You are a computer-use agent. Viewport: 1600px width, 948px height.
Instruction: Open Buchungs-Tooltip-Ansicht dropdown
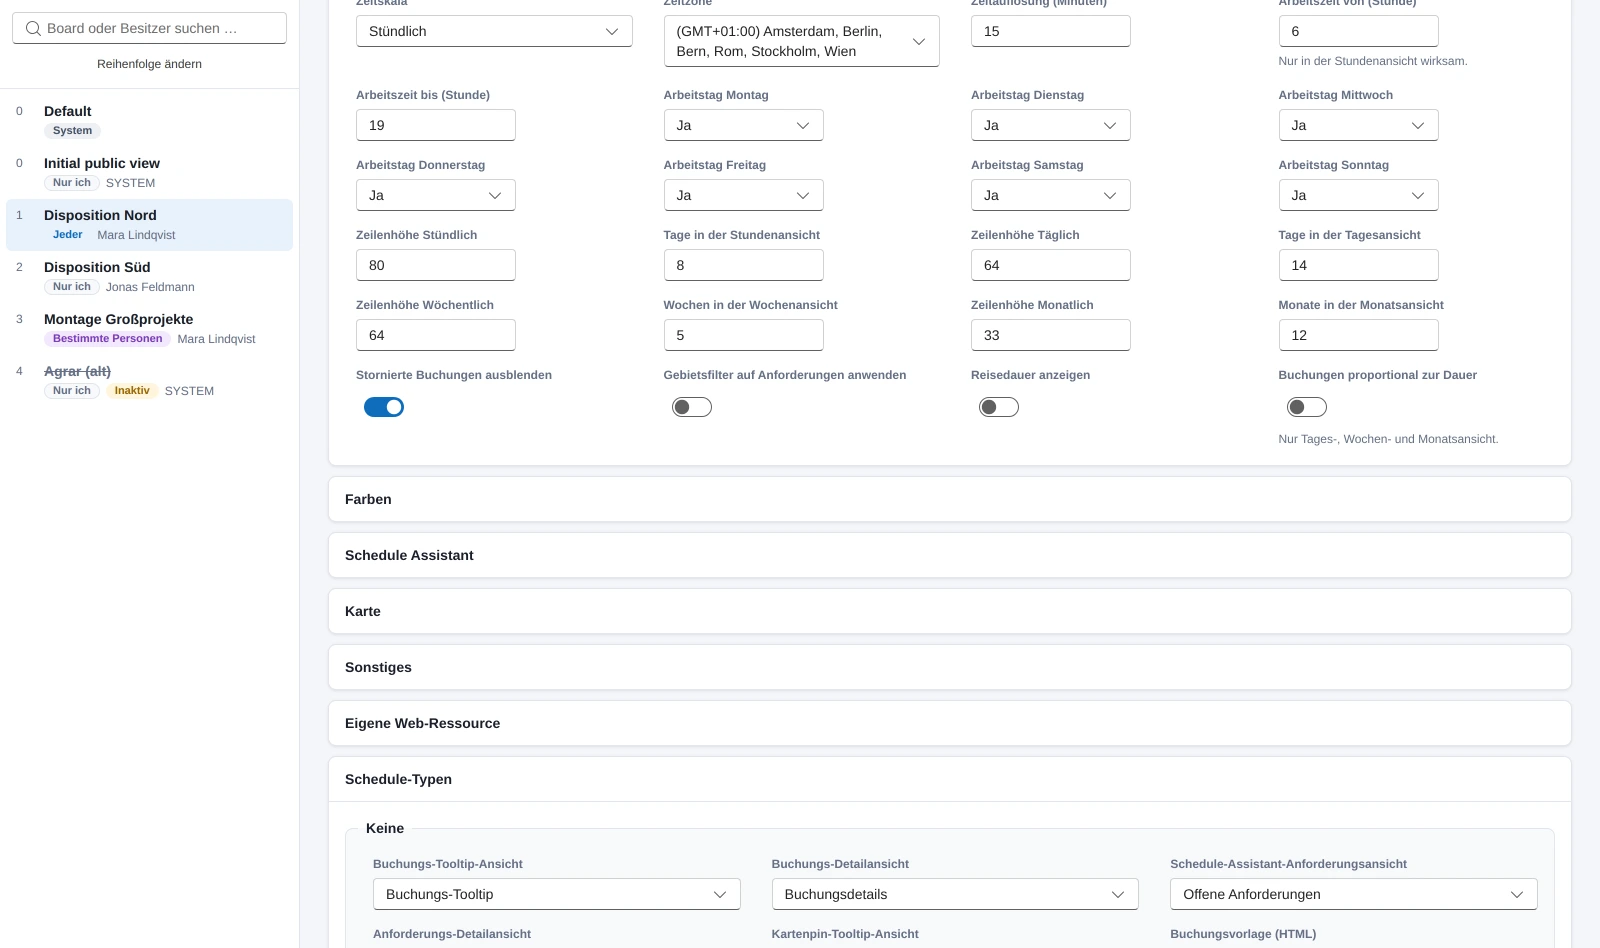click(x=556, y=894)
